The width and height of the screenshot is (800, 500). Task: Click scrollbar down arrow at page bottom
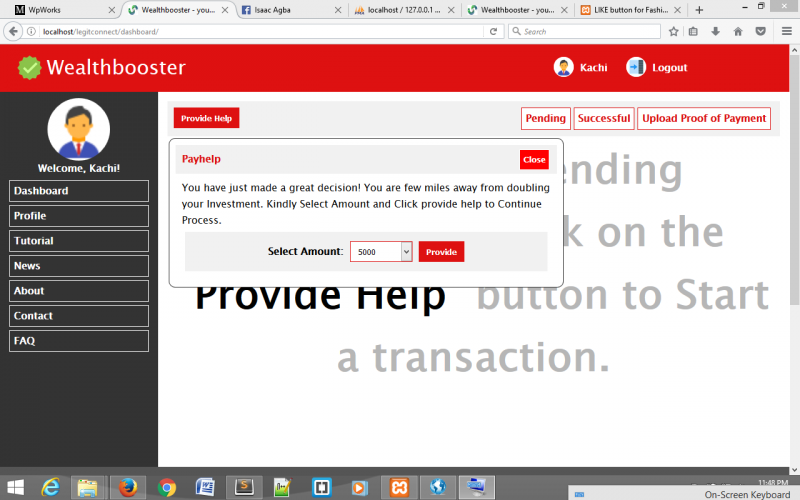tap(794, 470)
